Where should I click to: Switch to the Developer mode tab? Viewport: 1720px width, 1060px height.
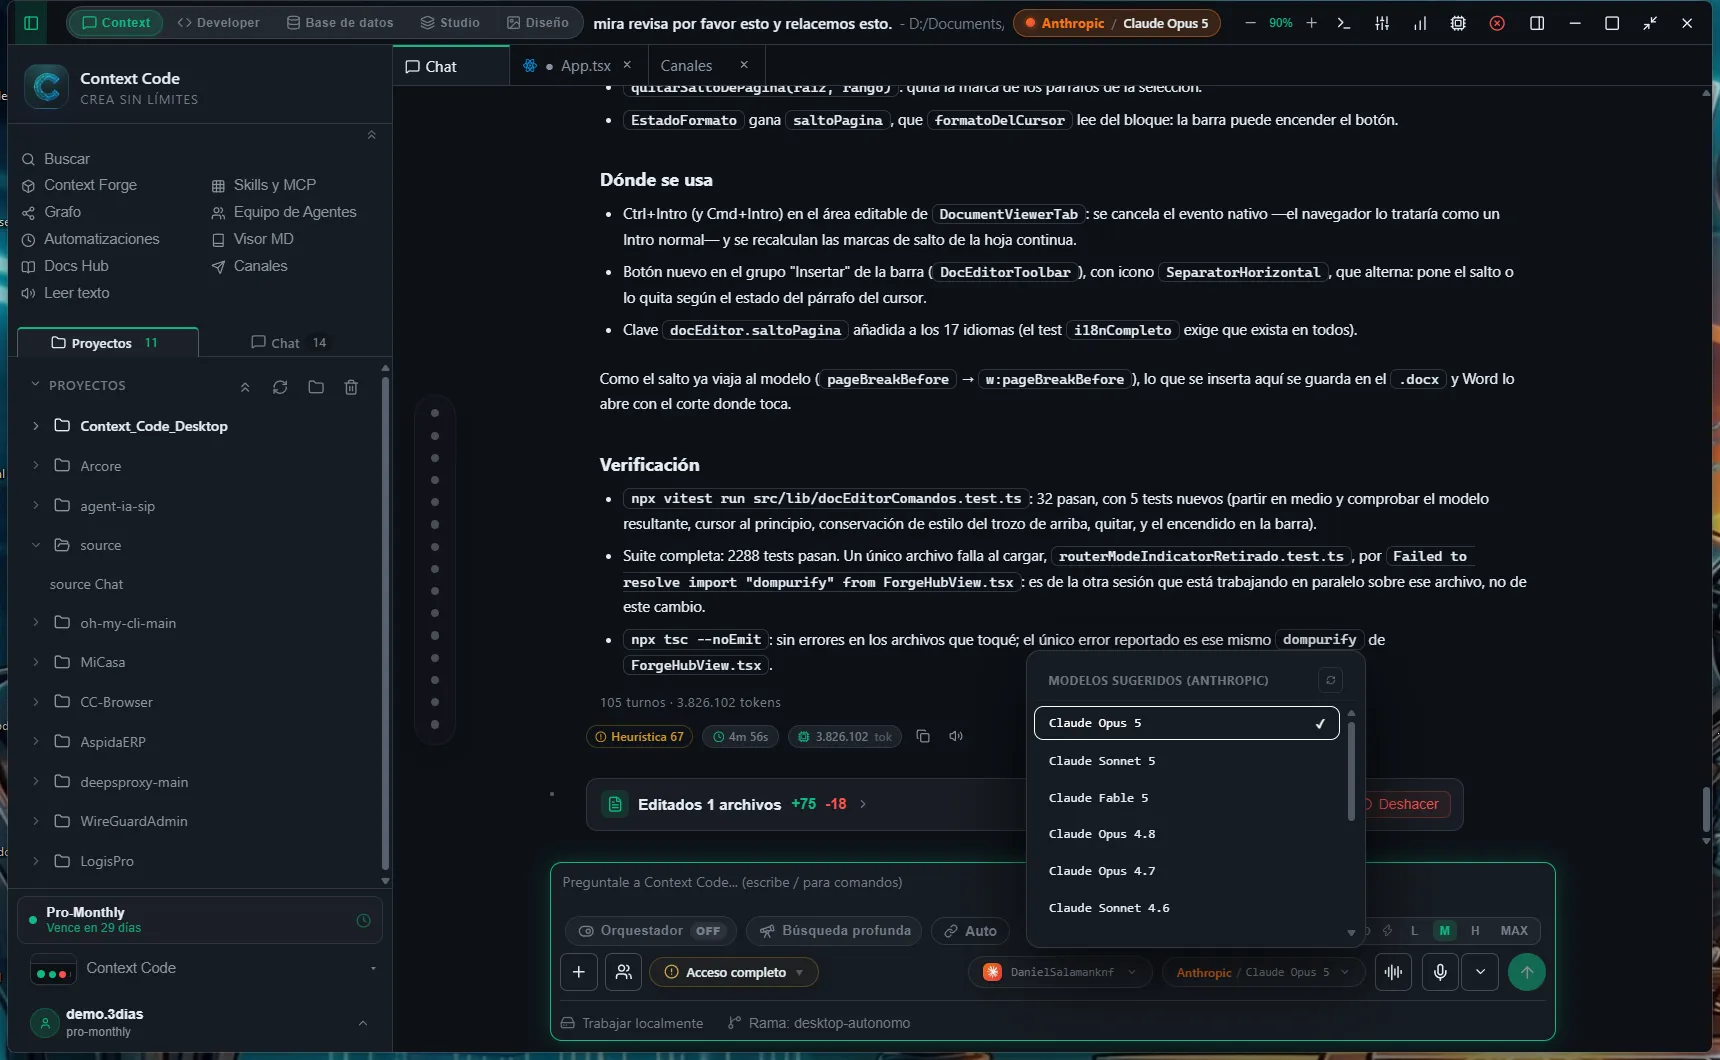(x=218, y=22)
